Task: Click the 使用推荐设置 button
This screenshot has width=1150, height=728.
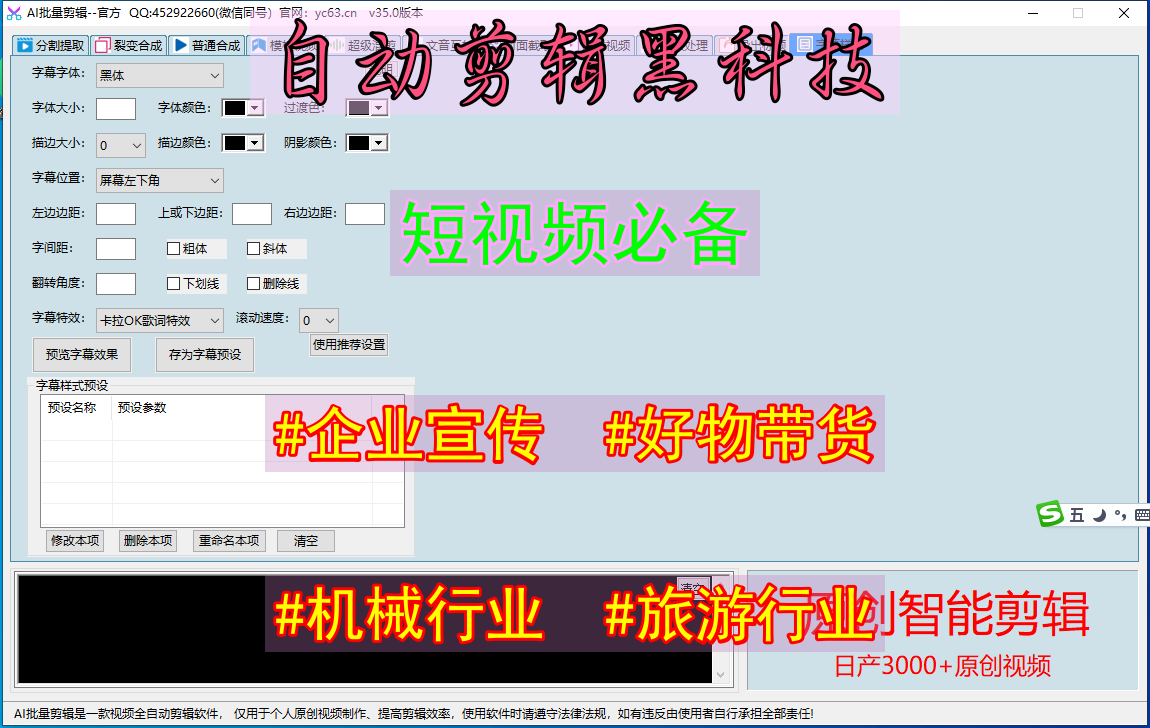Action: [x=349, y=345]
